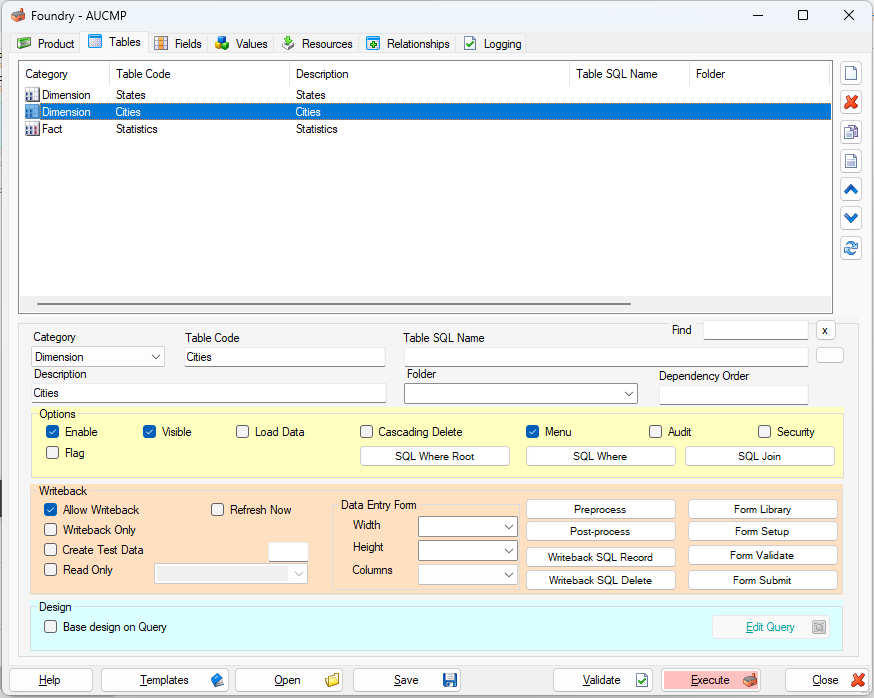
Task: Click the copy table icon
Action: pyautogui.click(x=851, y=132)
